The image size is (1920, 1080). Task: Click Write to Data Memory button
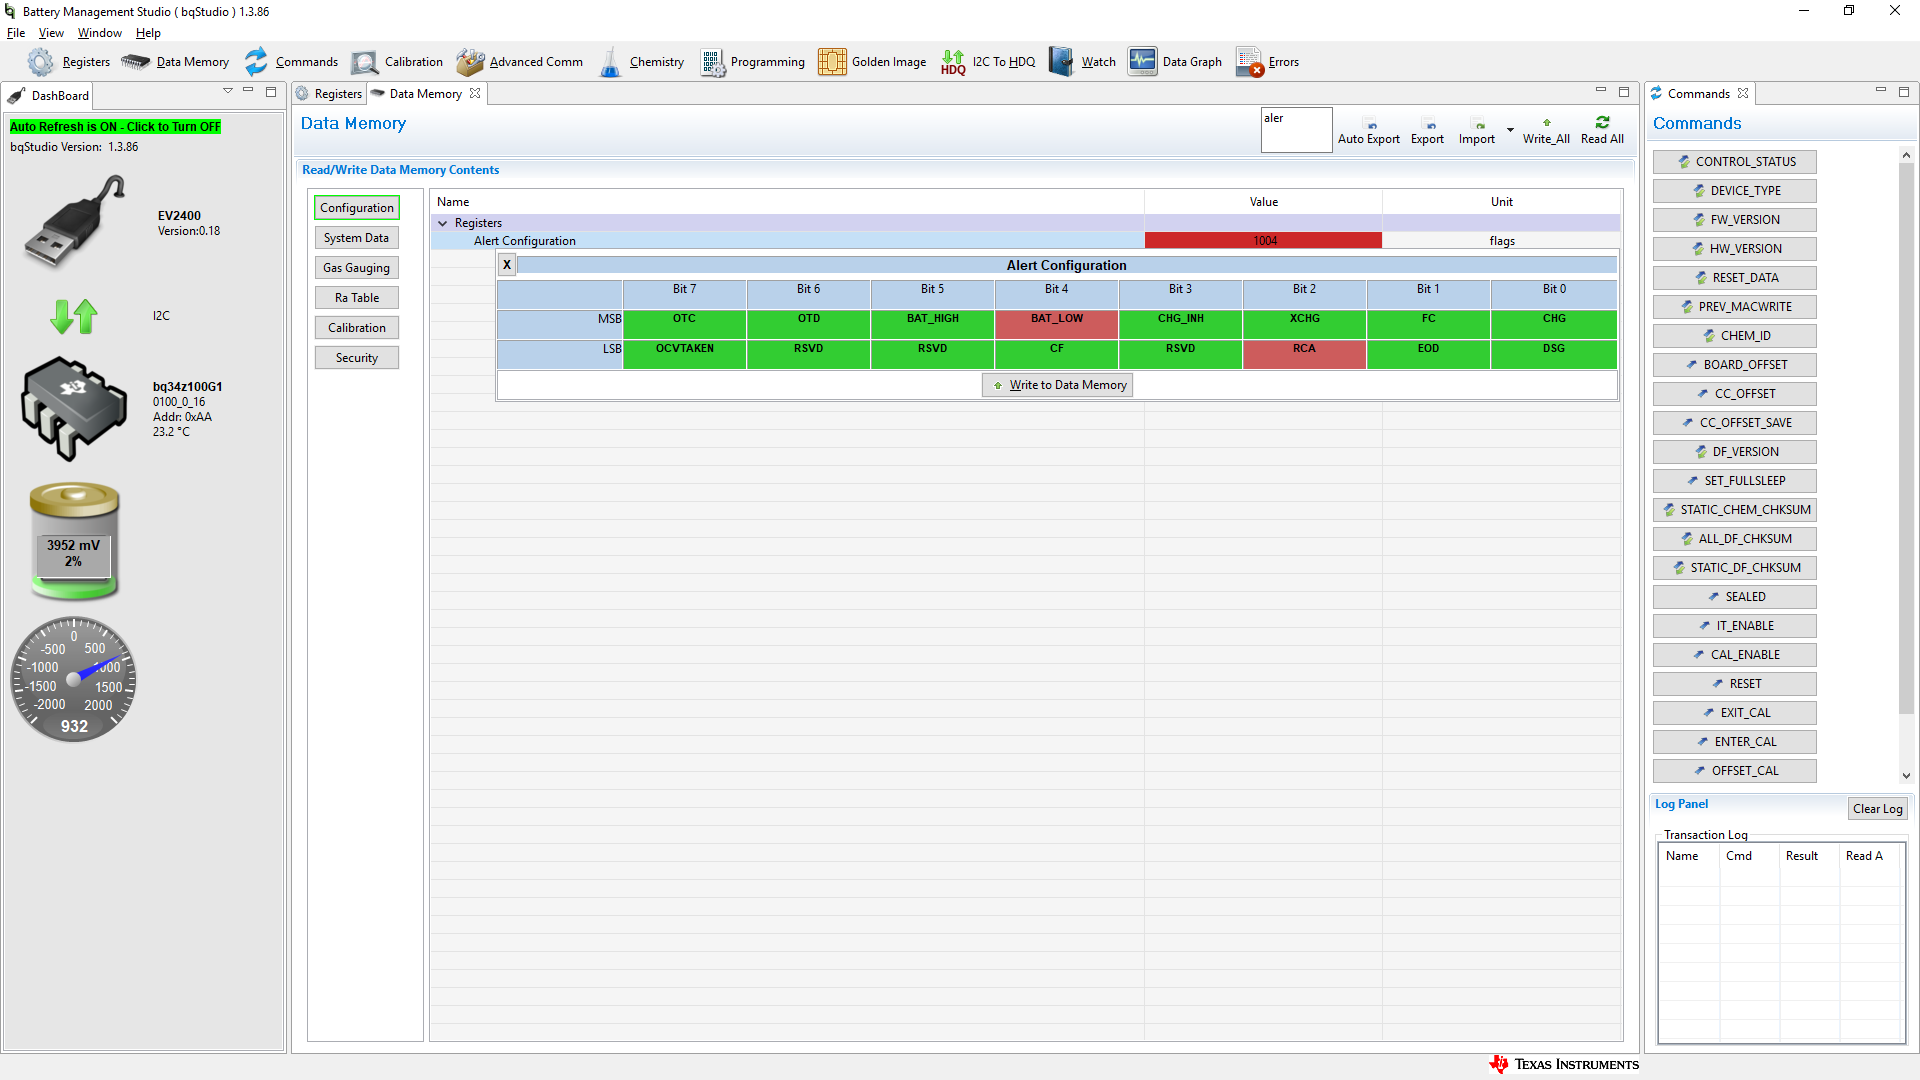pyautogui.click(x=1057, y=385)
